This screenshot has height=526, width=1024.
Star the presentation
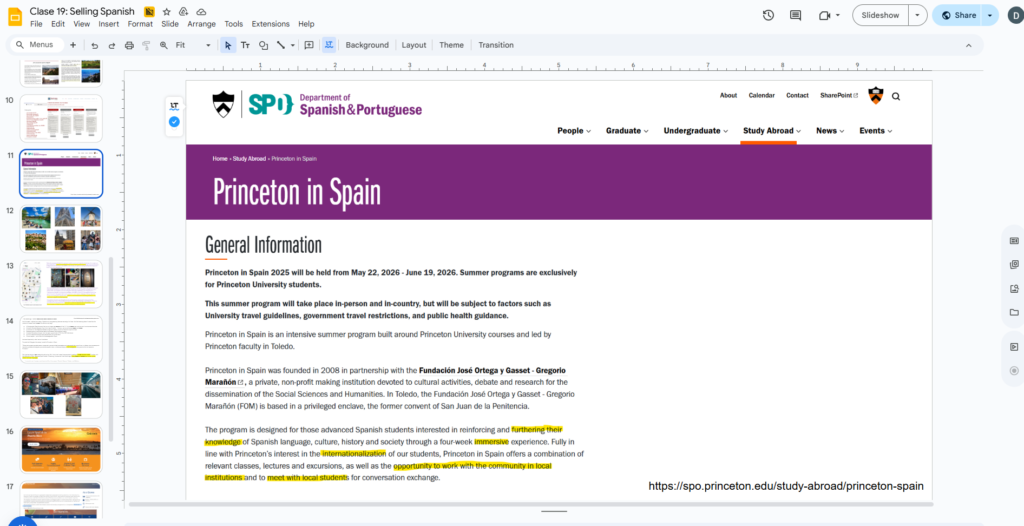(167, 10)
